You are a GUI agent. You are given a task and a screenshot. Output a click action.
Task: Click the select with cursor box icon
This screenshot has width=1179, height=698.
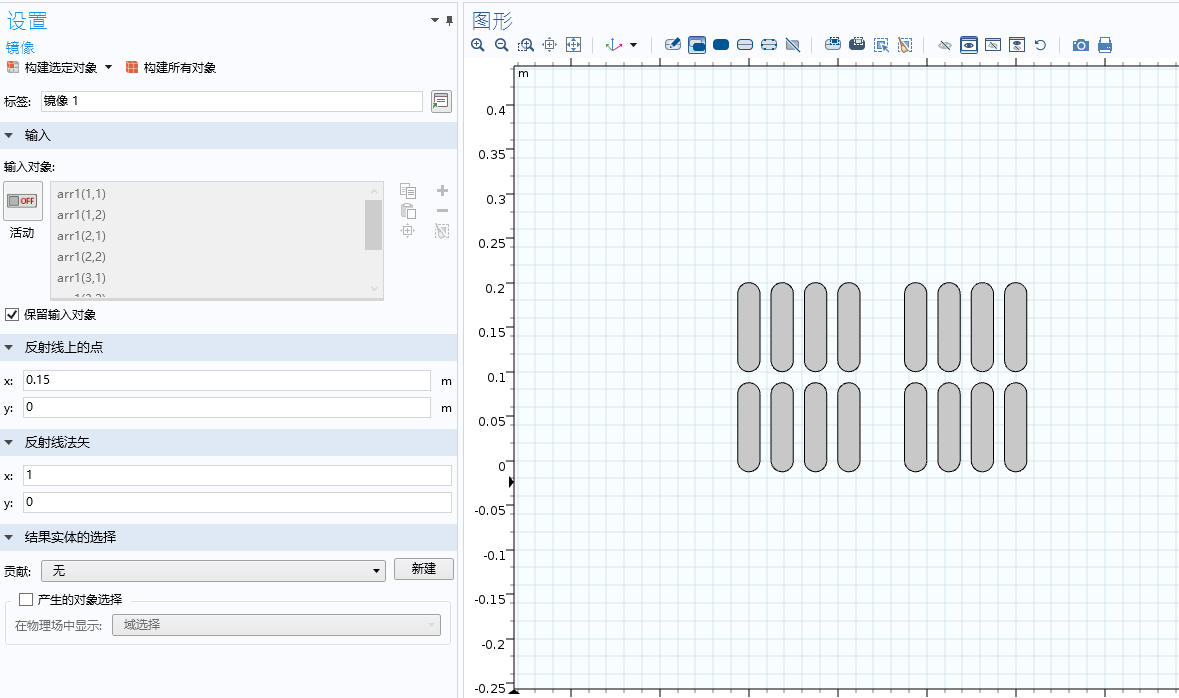pyautogui.click(x=881, y=45)
